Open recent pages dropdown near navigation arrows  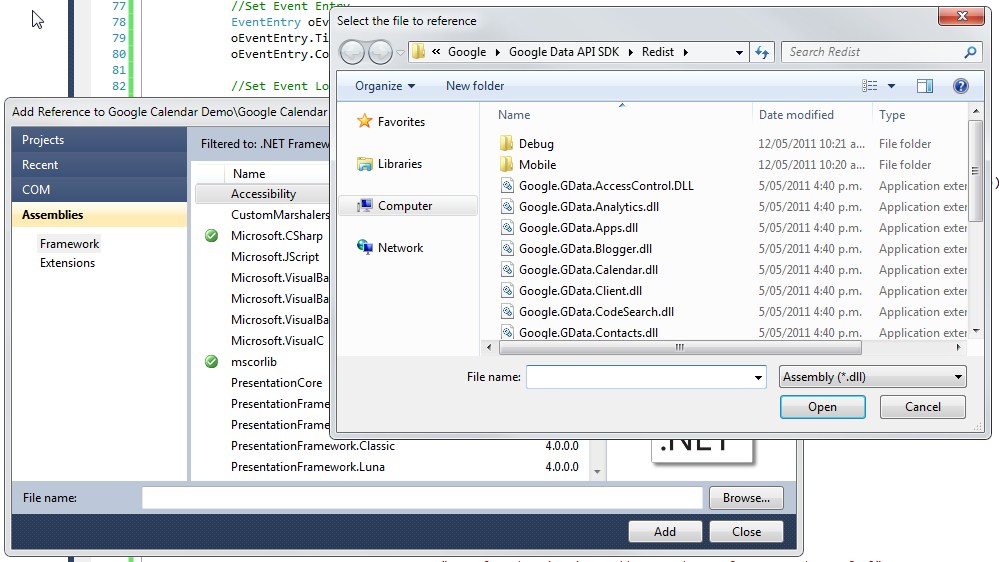400,53
